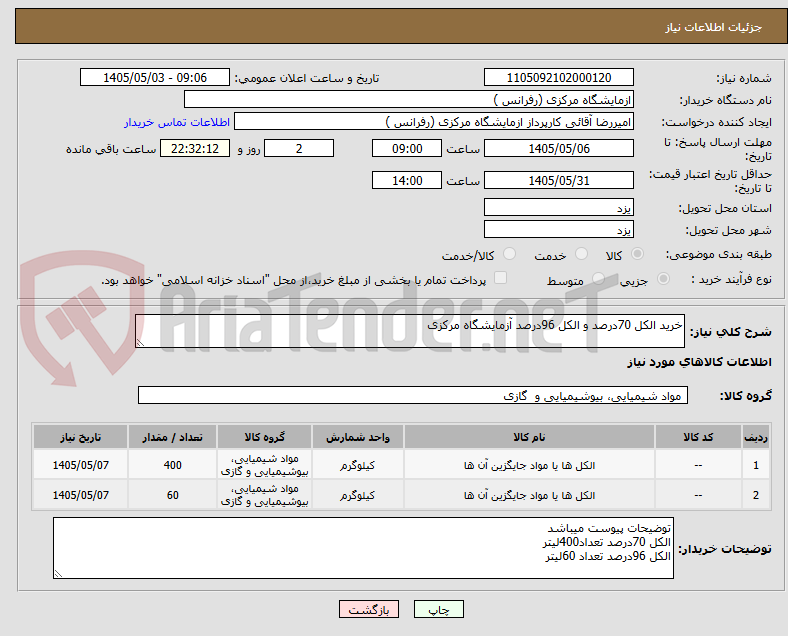Image resolution: width=788 pixels, height=636 pixels.
Task: Click the delivery province field یزد
Action: click(558, 207)
